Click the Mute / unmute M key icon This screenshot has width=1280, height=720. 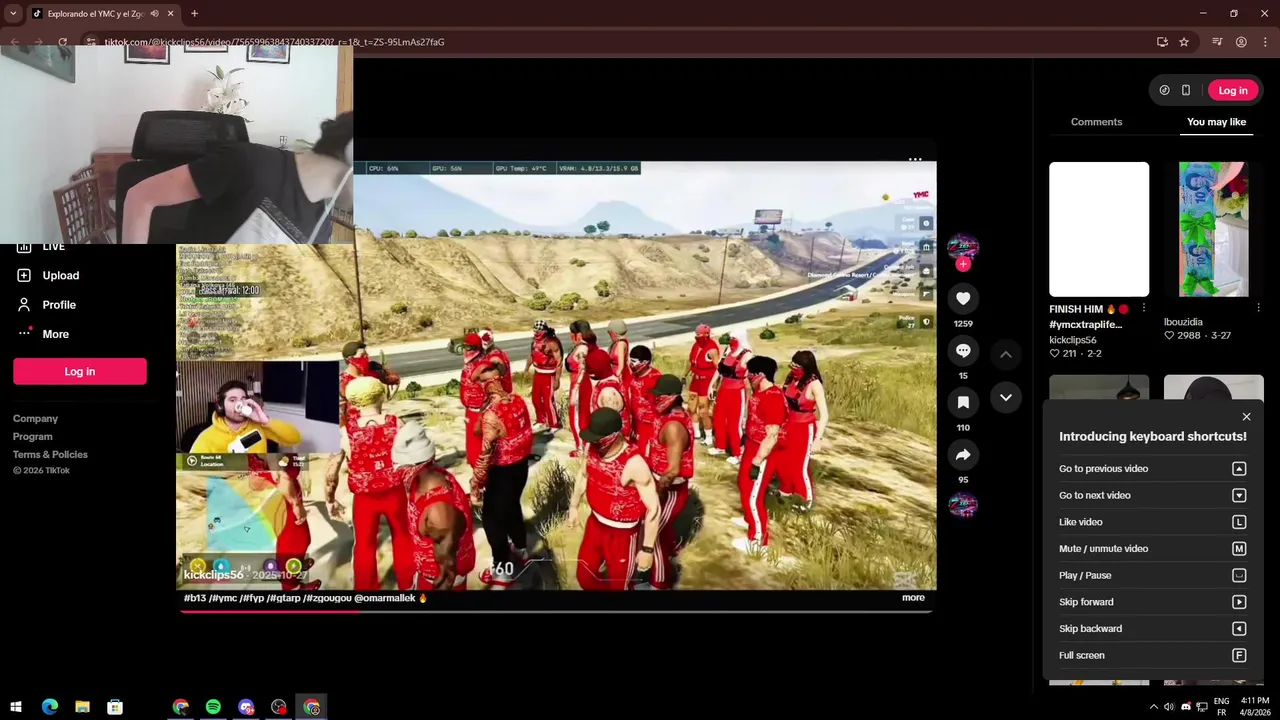pos(1239,549)
